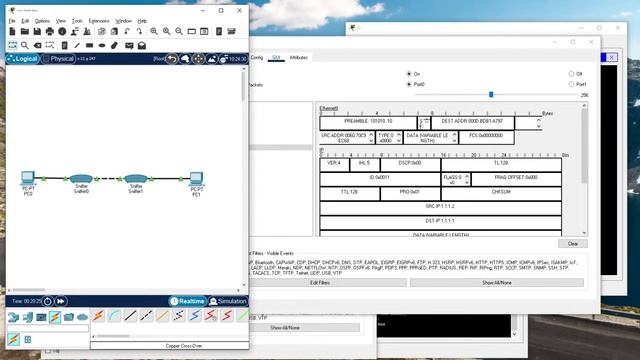Image resolution: width=640 pixels, height=360 pixels.
Task: Open the File menu
Action: pos(12,21)
